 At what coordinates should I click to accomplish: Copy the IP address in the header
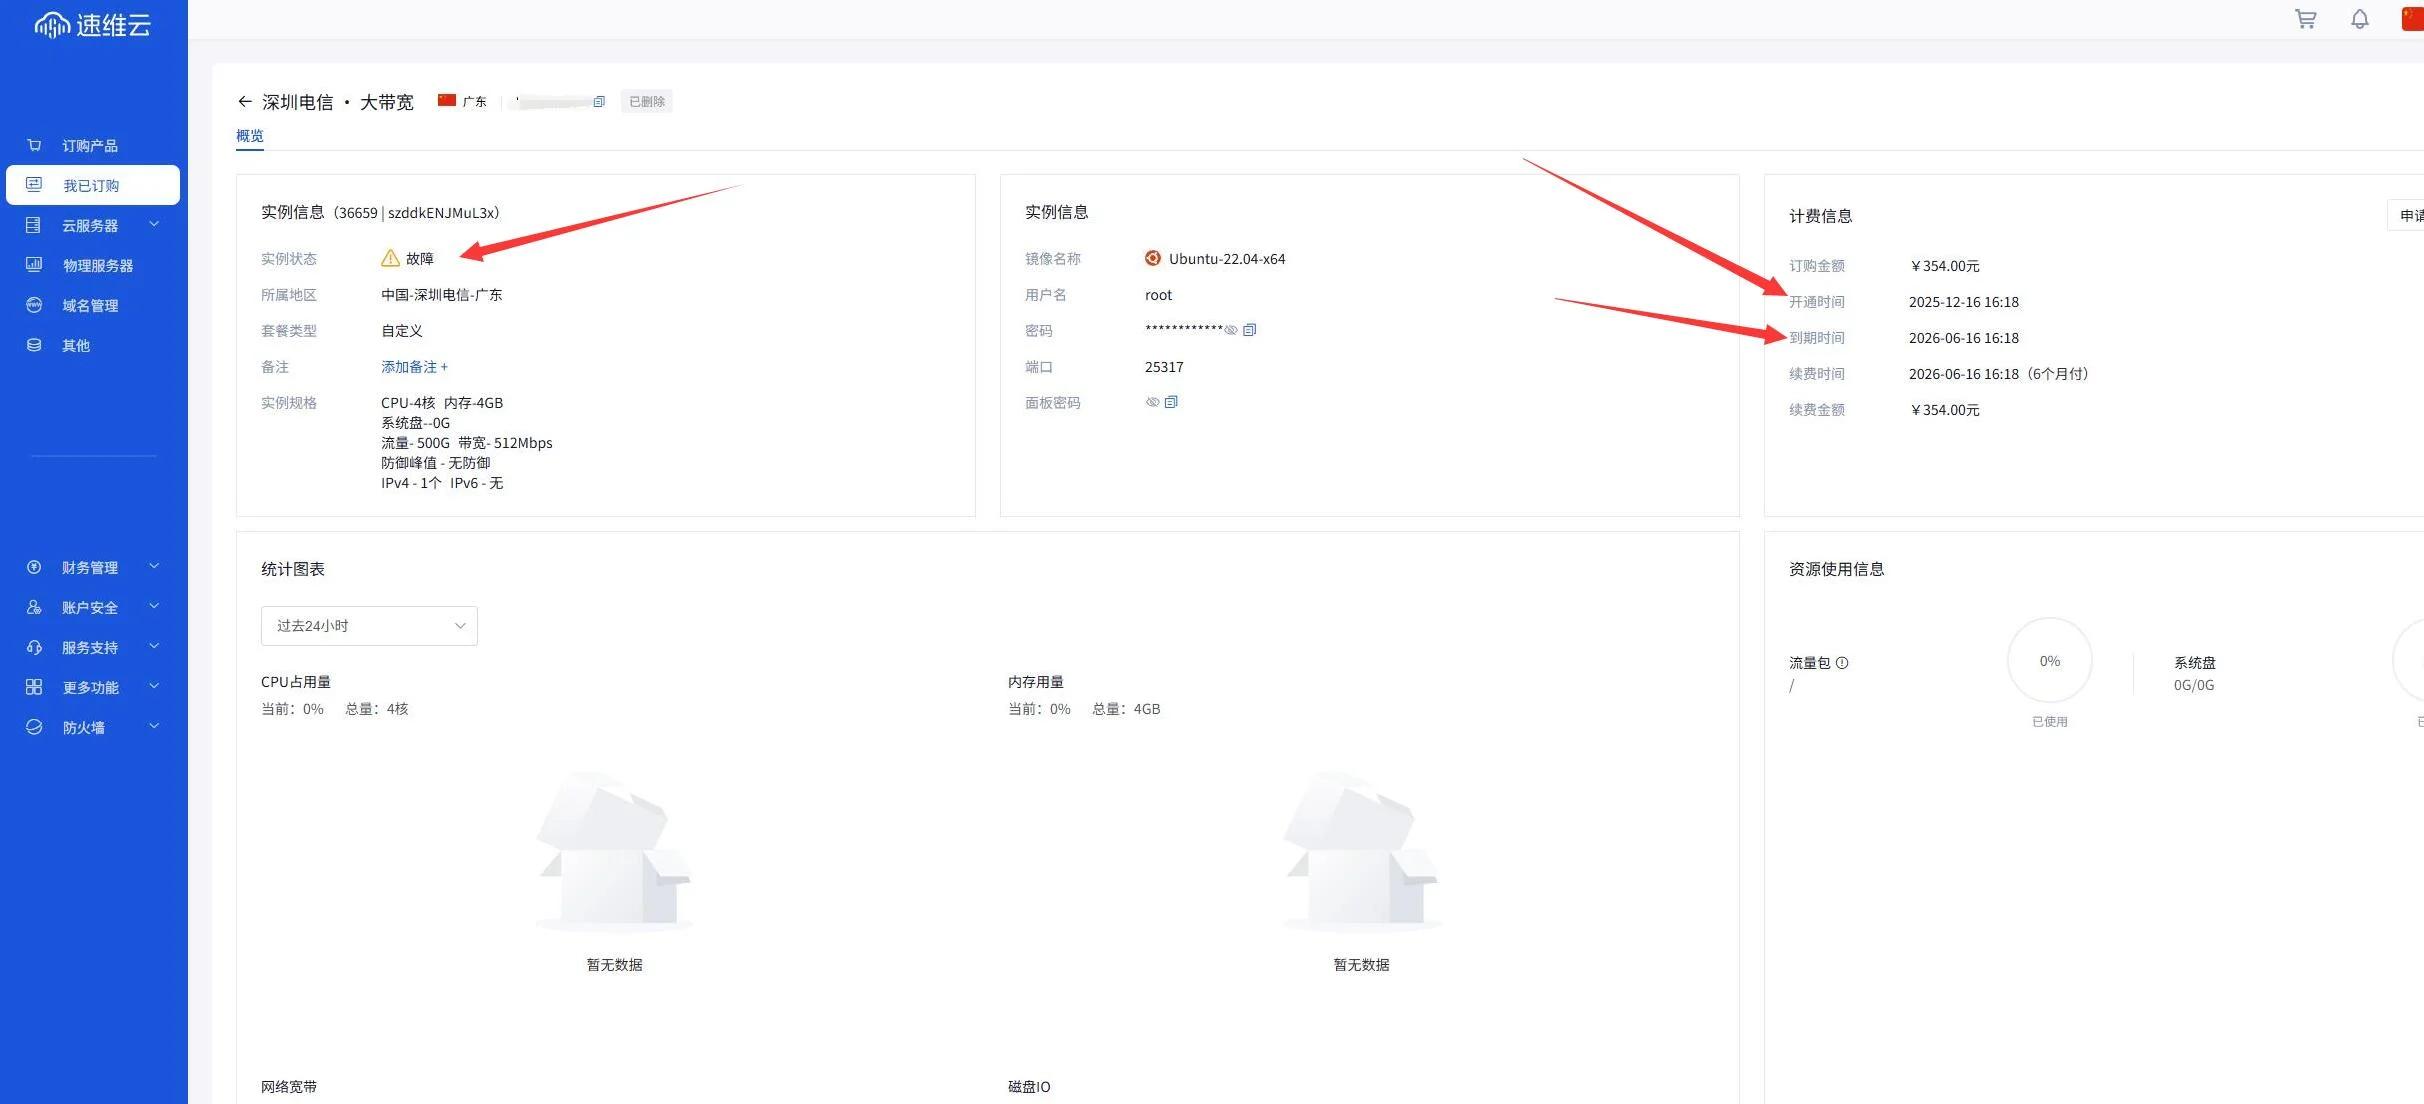(599, 102)
